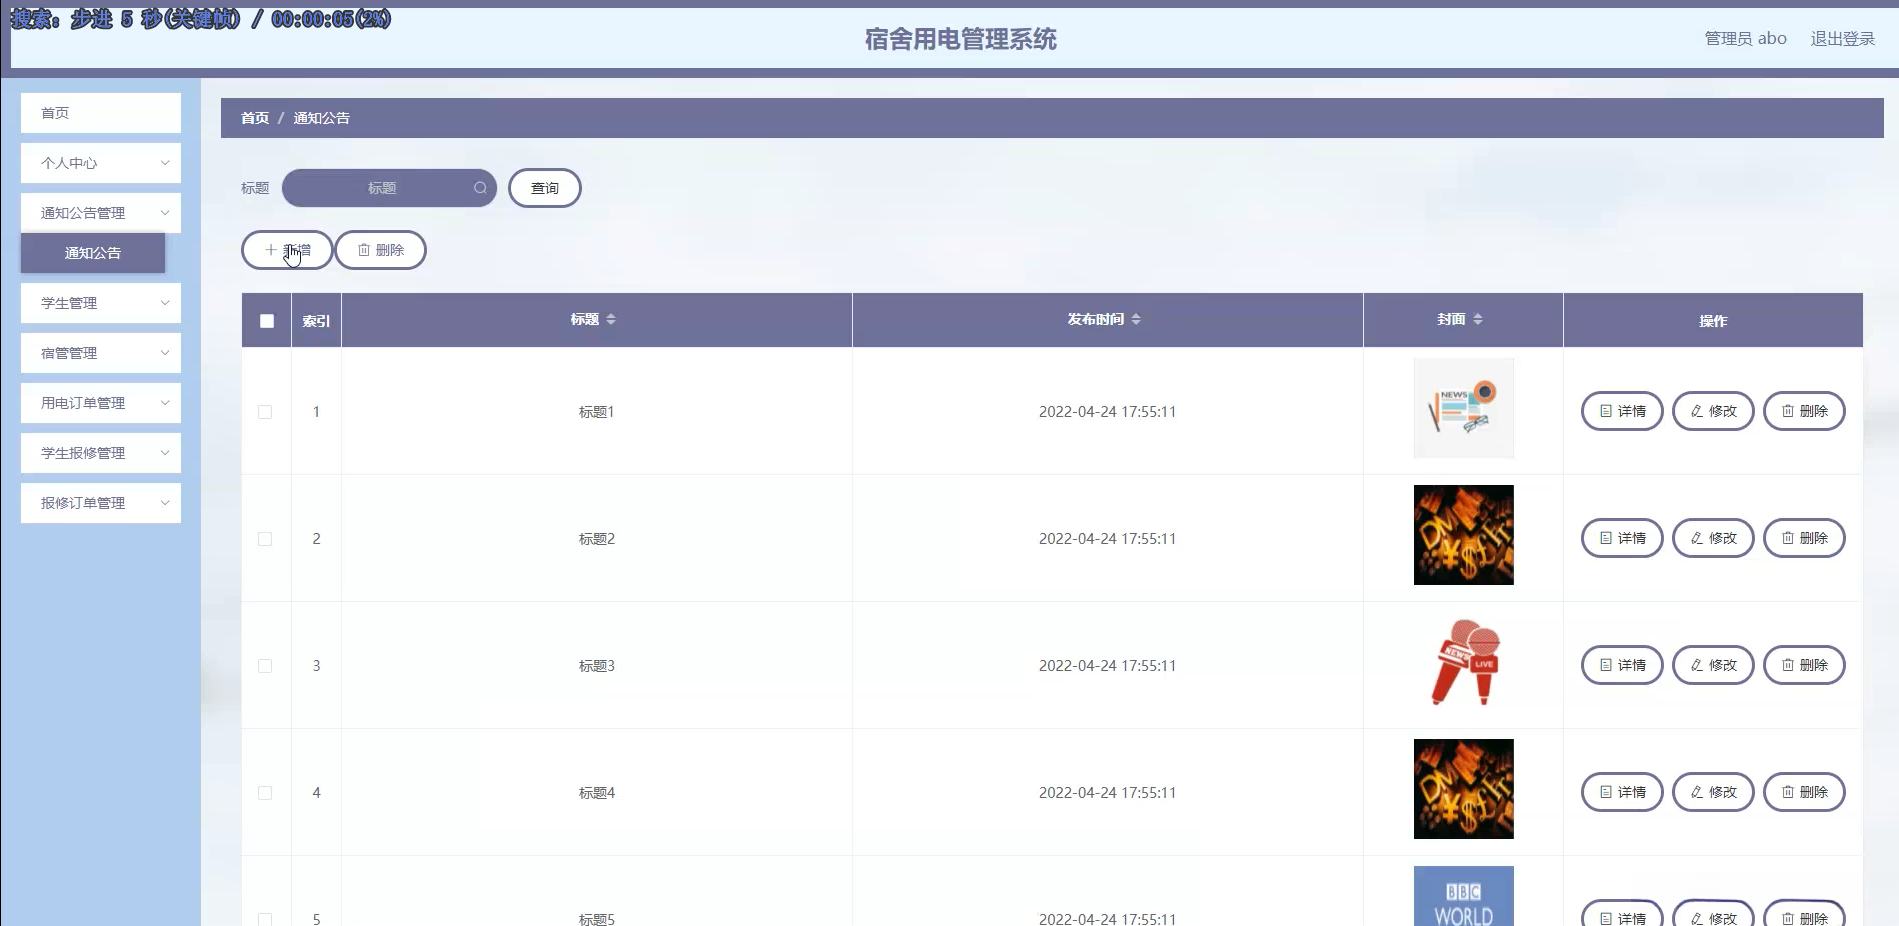The width and height of the screenshot is (1899, 926).
Task: Click the batch 删除 button above table
Action: 381,250
